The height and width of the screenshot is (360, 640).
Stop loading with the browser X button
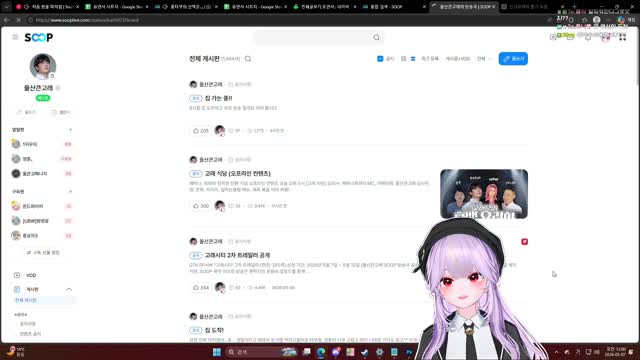pyautogui.click(x=19, y=20)
